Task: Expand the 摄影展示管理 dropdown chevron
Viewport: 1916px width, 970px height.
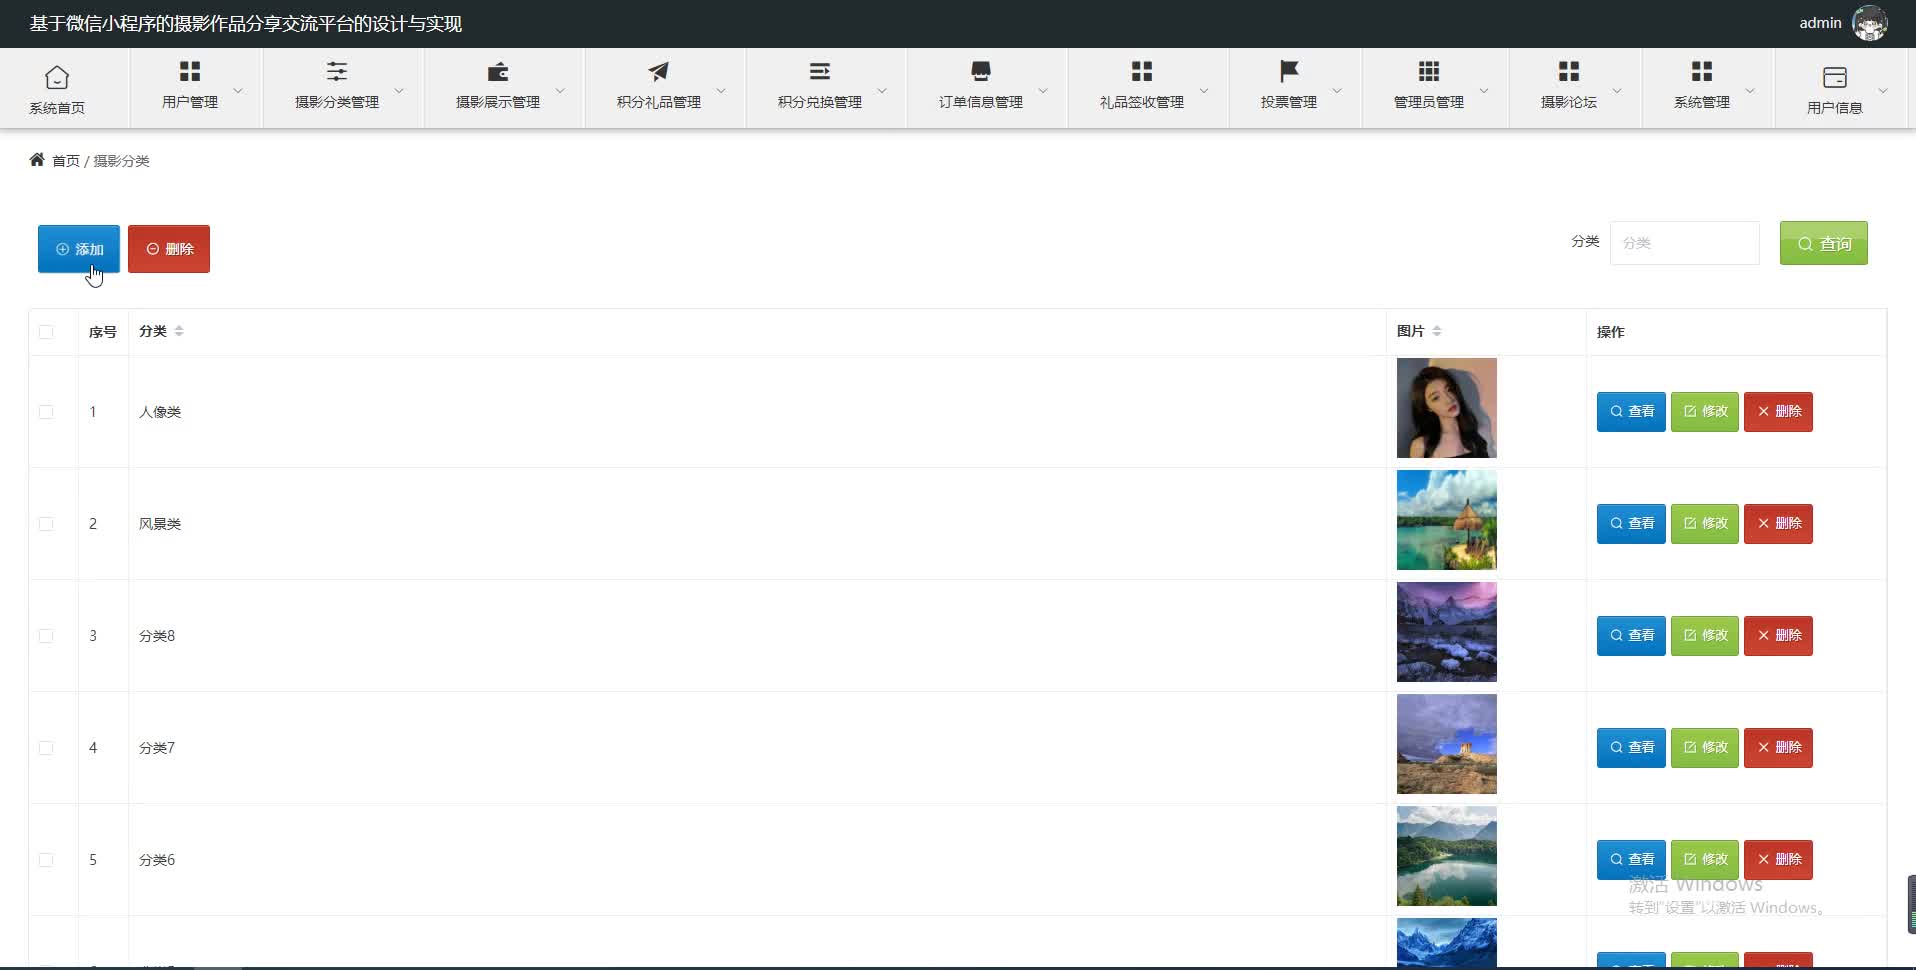Action: tap(560, 90)
